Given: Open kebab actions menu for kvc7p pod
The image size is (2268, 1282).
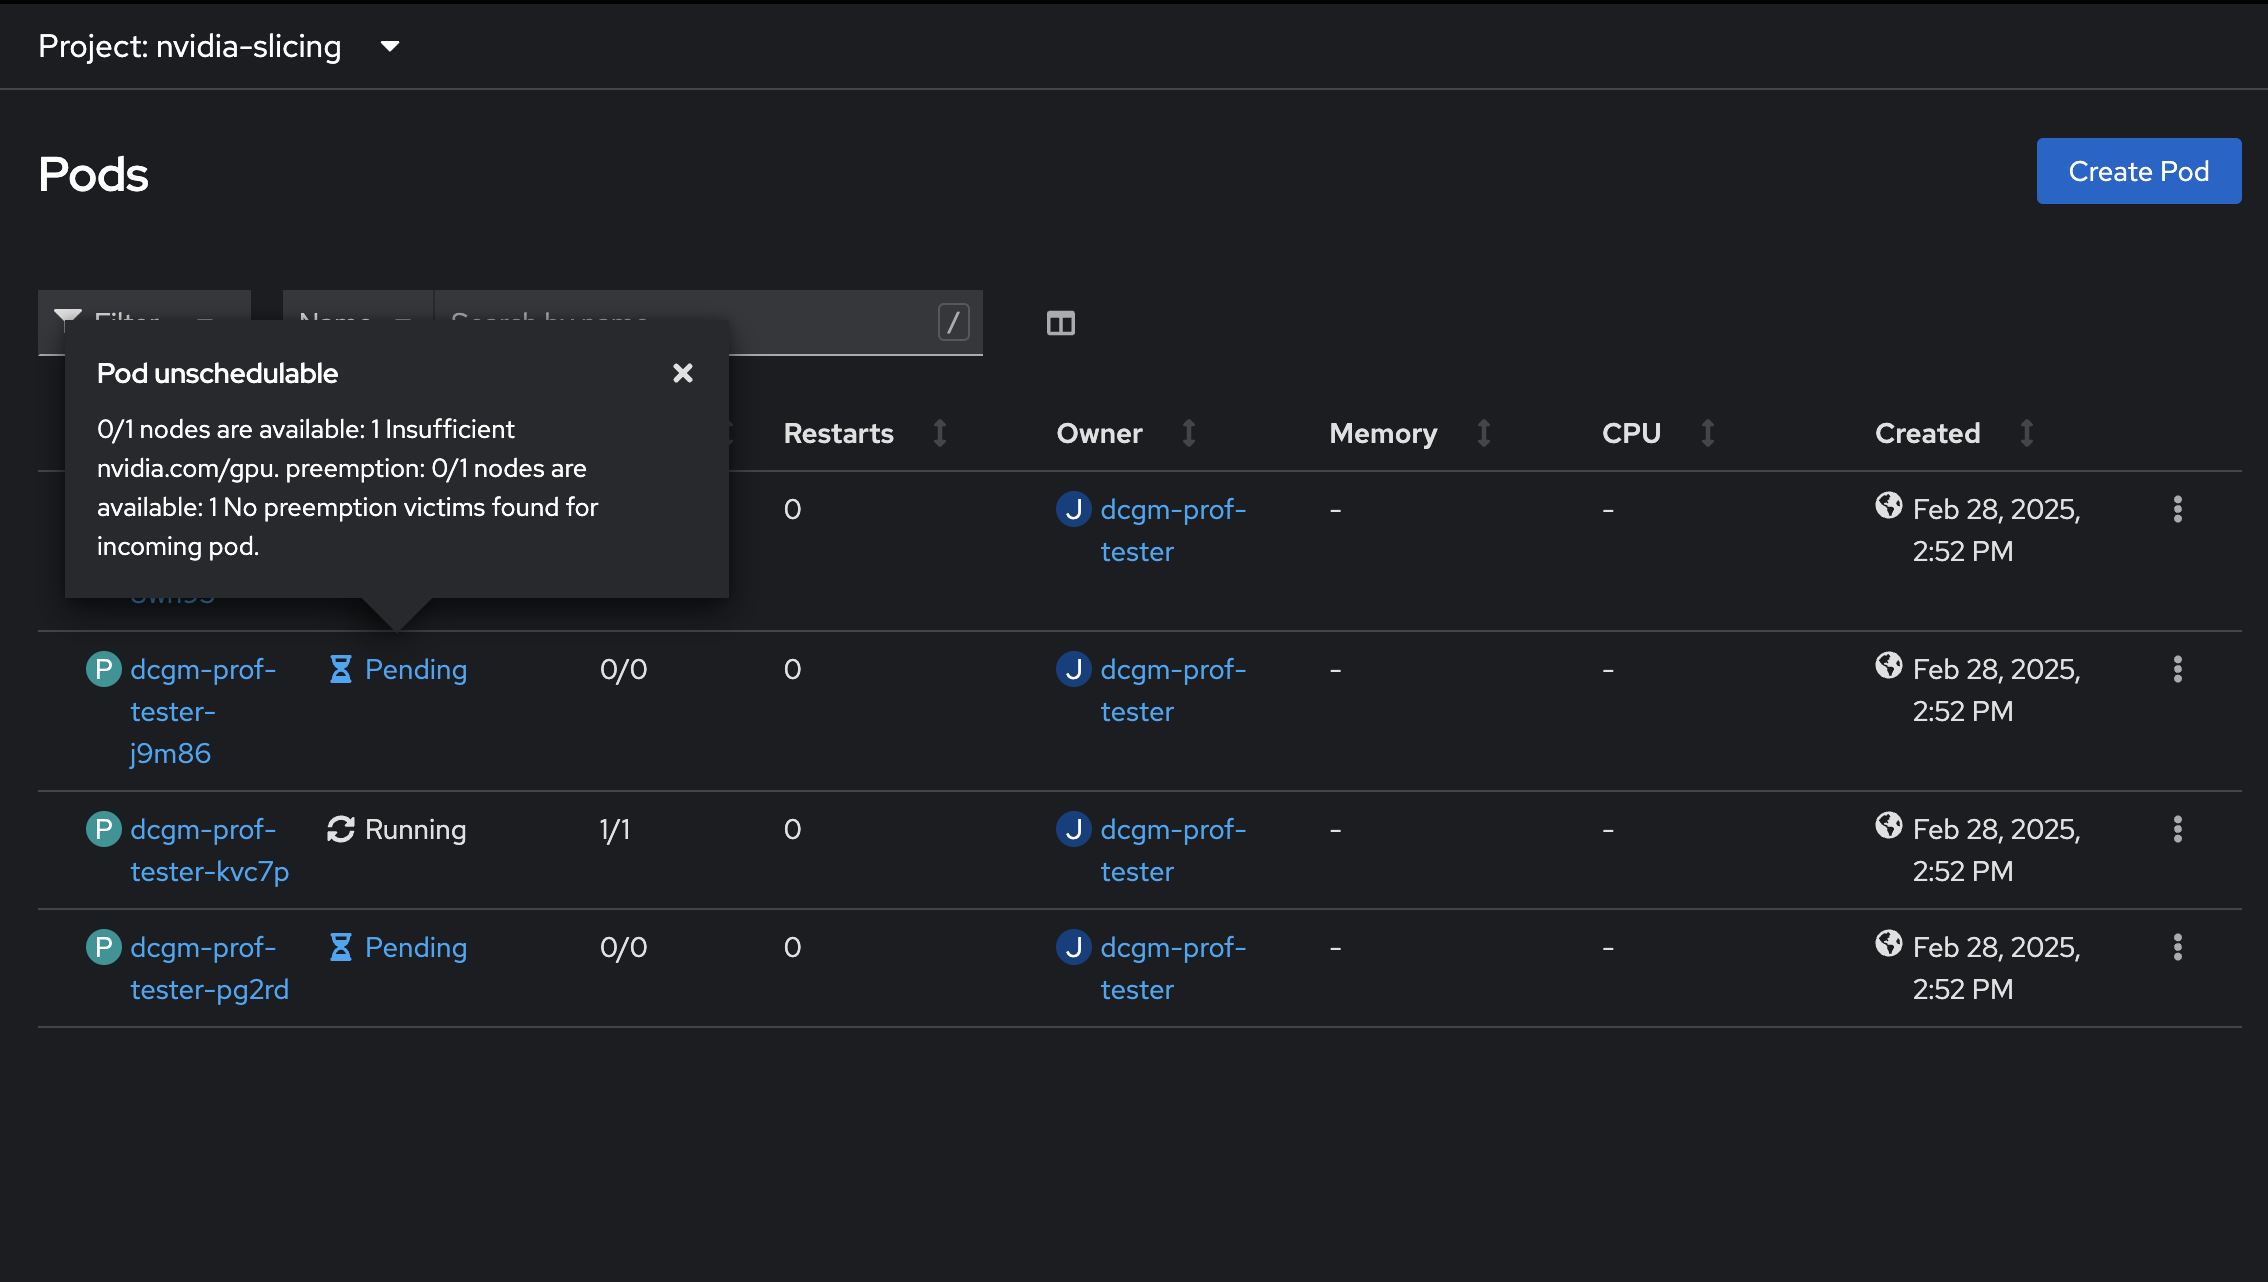Looking at the screenshot, I should pyautogui.click(x=2178, y=829).
